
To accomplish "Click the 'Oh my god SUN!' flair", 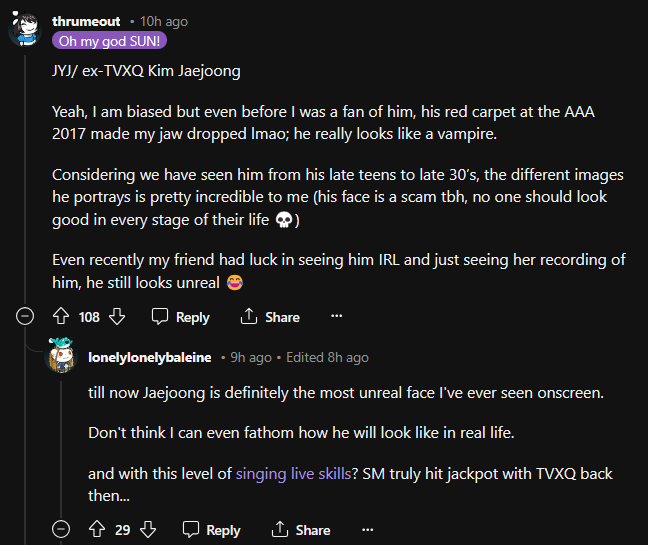I will point(112,41).
